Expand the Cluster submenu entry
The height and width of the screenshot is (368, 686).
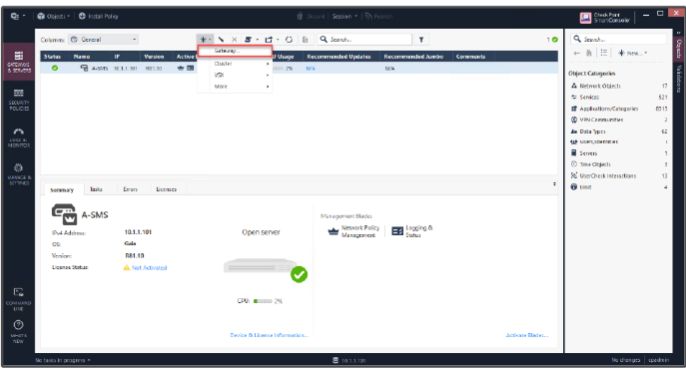pos(235,63)
